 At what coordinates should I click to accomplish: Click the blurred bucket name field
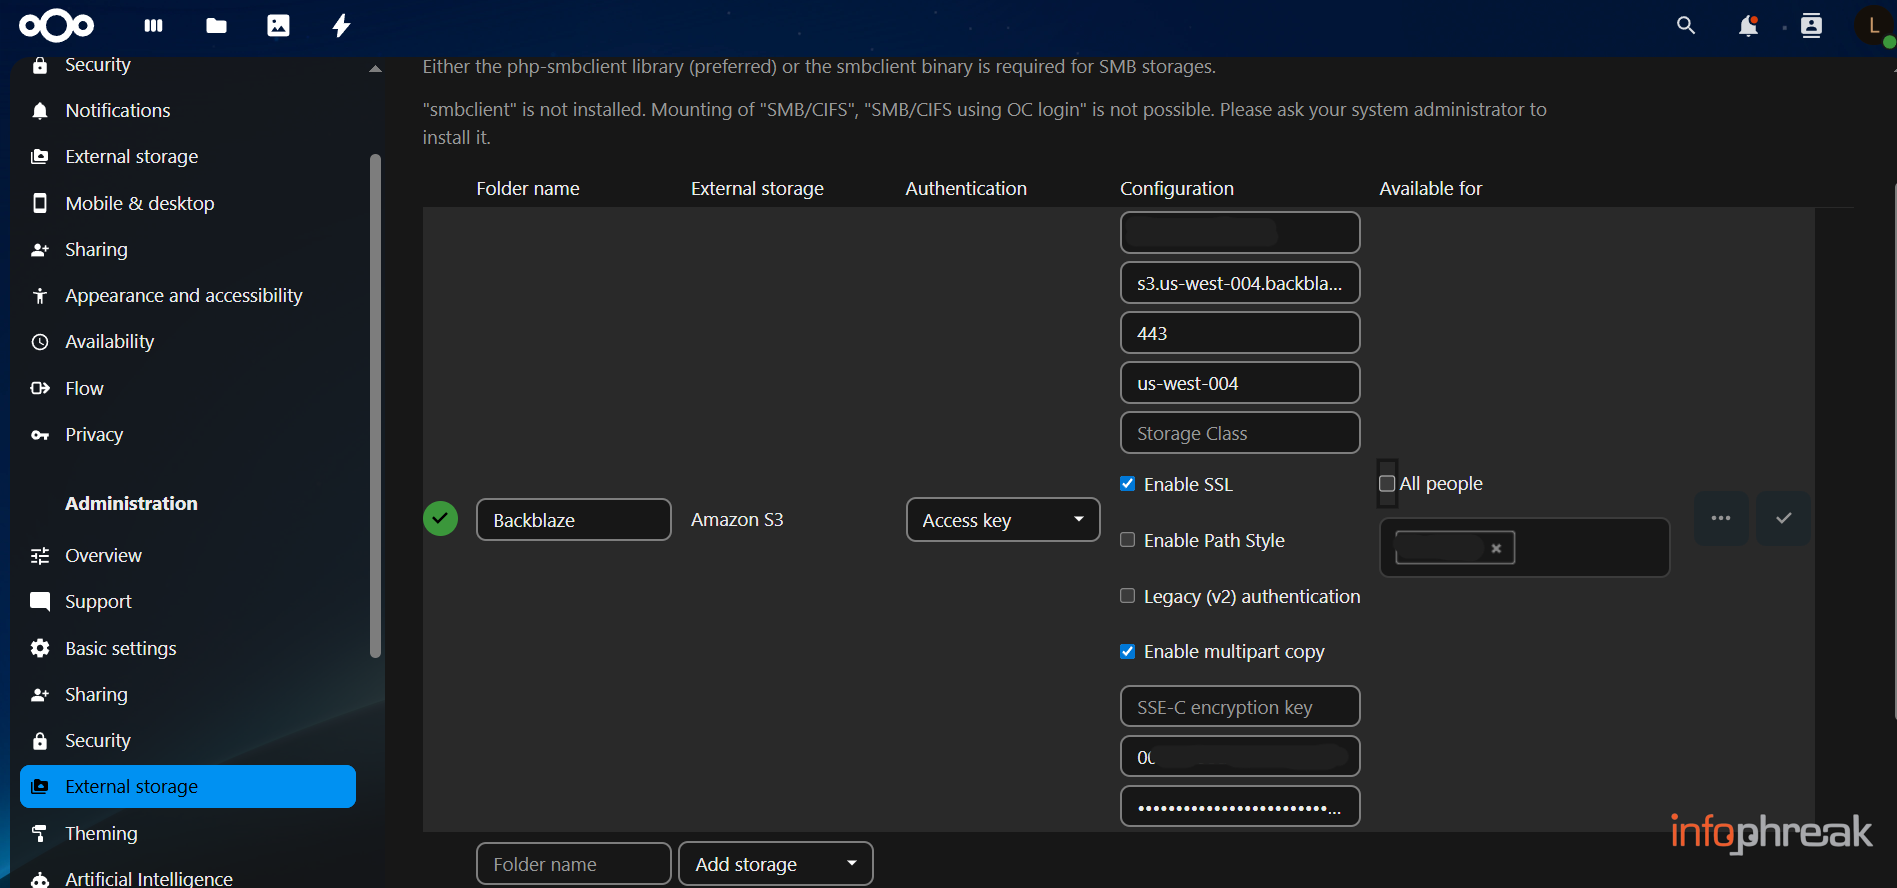[x=1240, y=233]
